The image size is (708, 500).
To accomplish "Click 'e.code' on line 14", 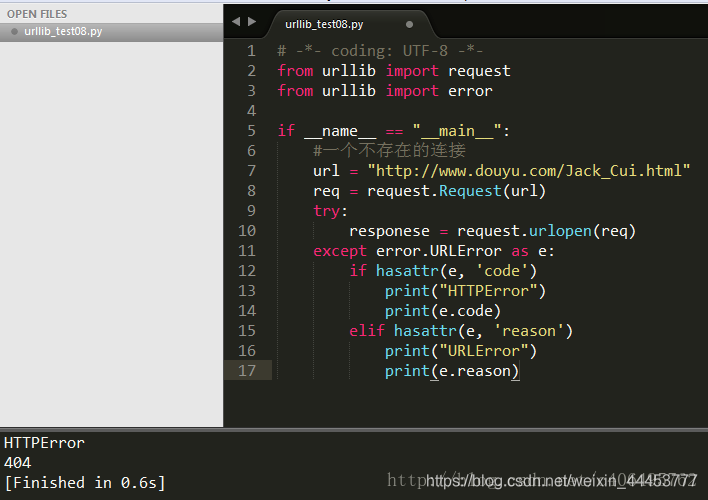I will [x=466, y=311].
